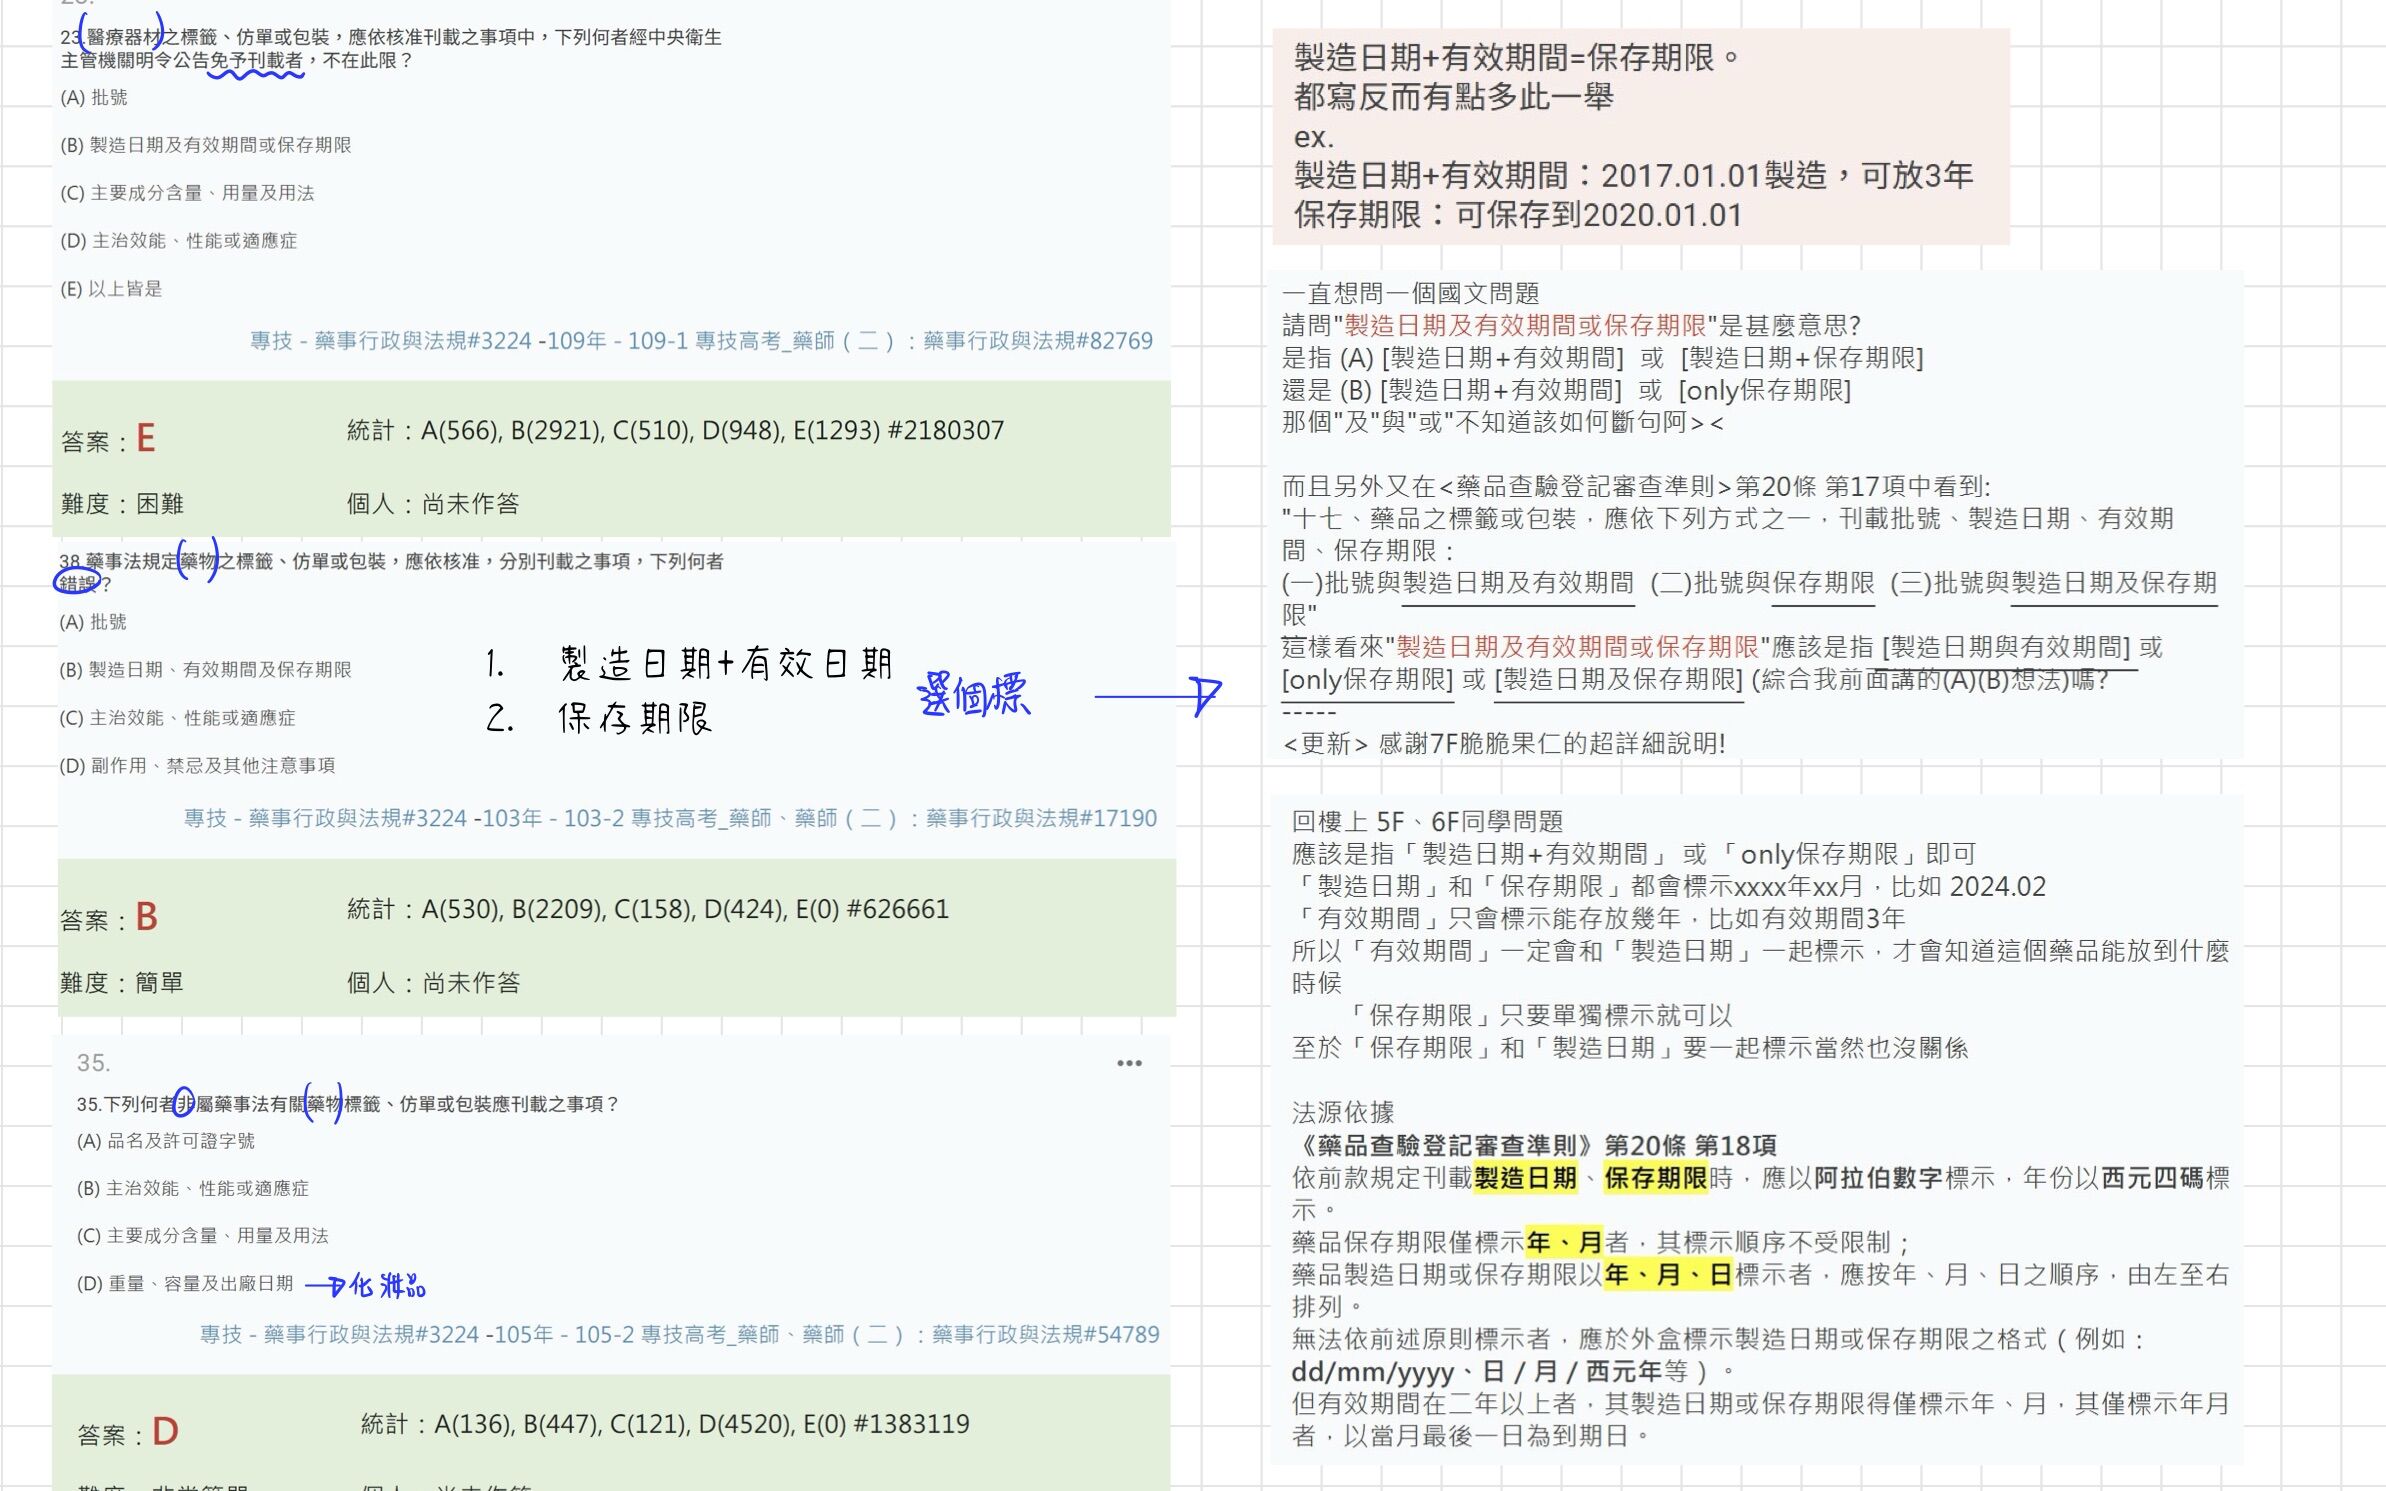2386x1491 pixels.
Task: Choose option (A) 品名及許可證字號 in question 35
Action: 165,1141
